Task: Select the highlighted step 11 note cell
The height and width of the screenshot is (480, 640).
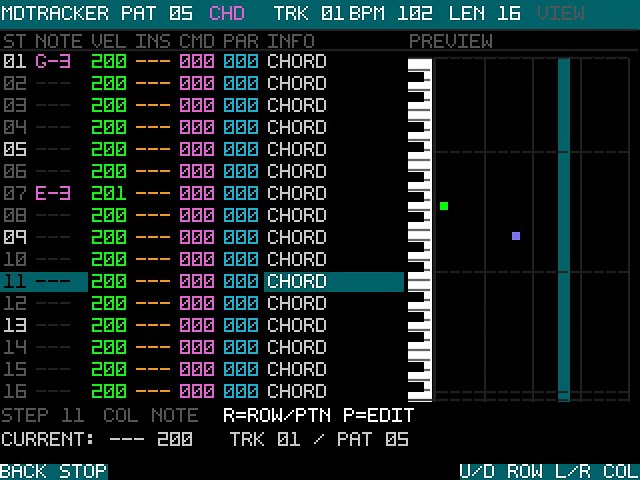Action: pyautogui.click(x=53, y=282)
